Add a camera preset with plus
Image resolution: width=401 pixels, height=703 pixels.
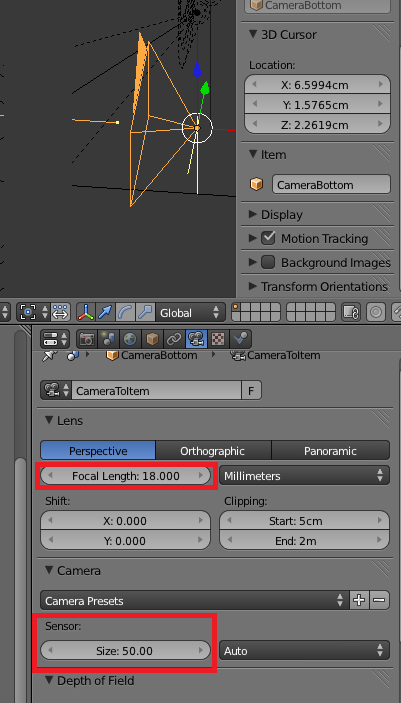[x=359, y=600]
